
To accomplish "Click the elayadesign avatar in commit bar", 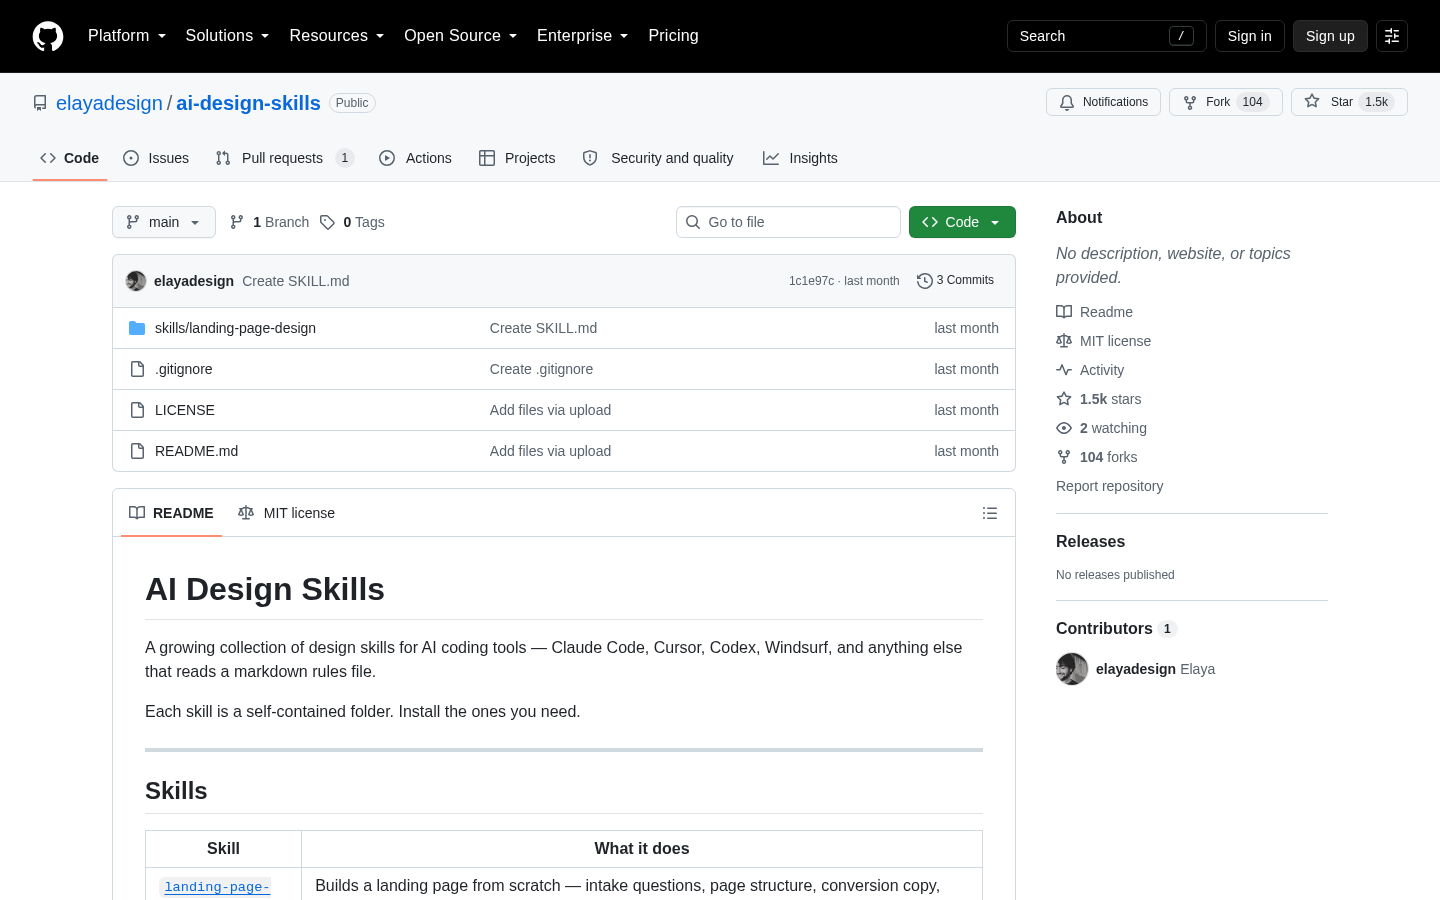I will coord(136,281).
